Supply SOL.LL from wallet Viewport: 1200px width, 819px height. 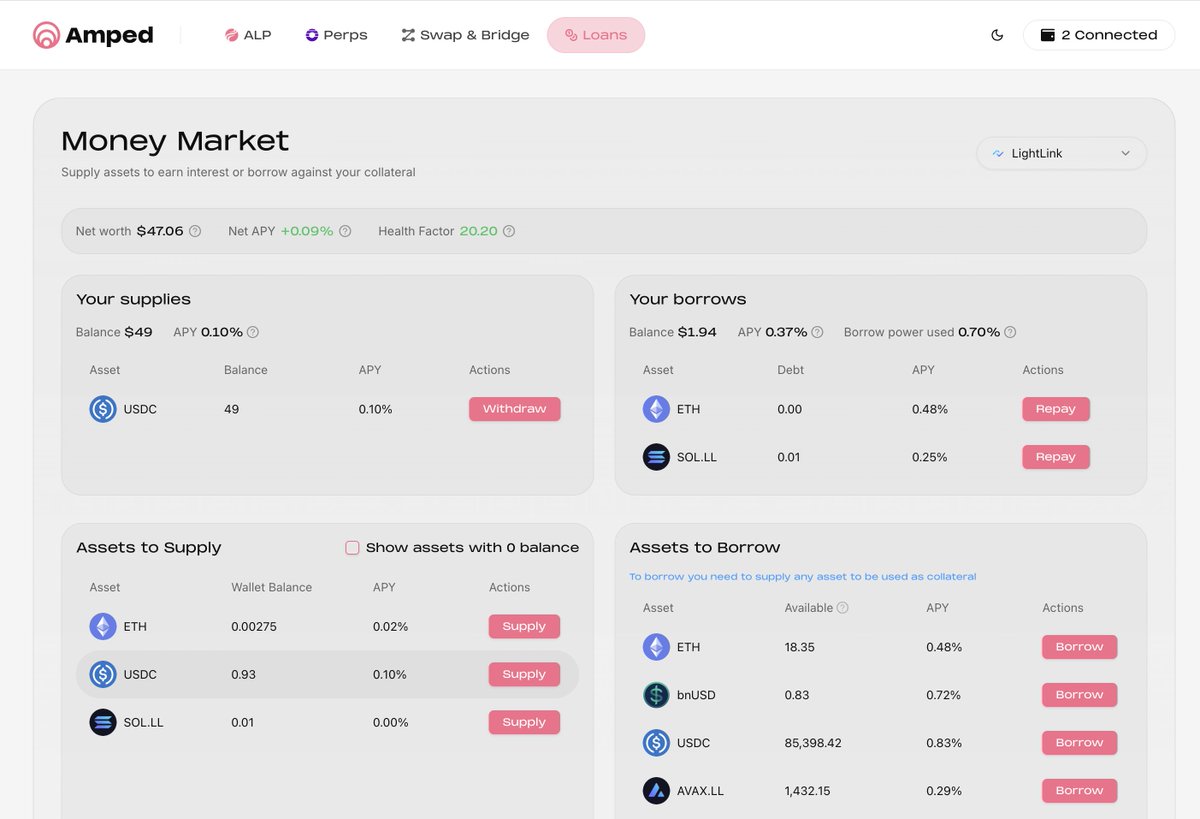coord(524,722)
